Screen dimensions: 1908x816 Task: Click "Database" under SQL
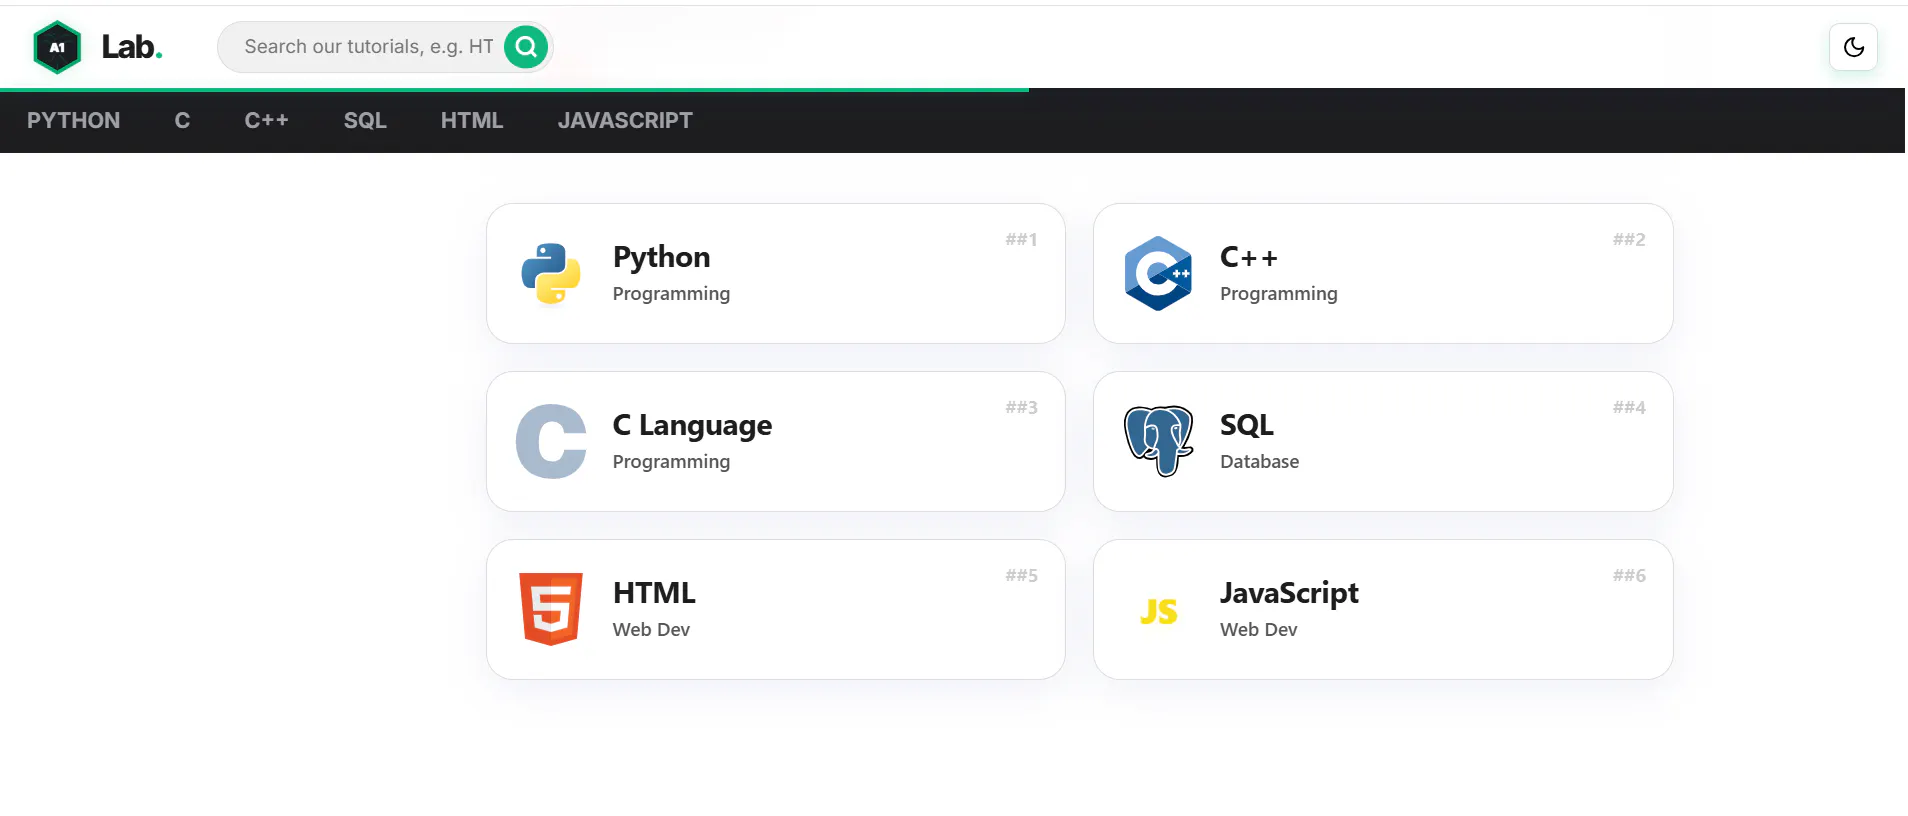click(x=1259, y=462)
